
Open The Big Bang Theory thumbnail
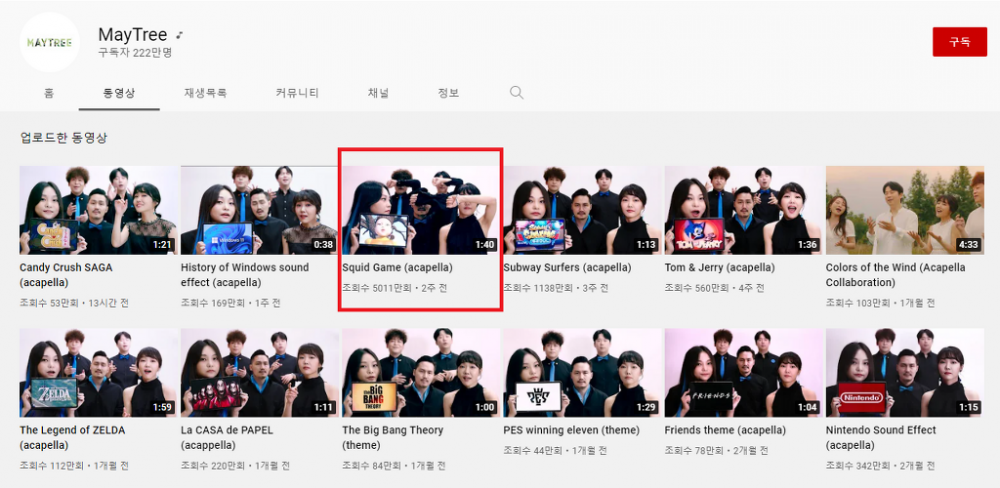(x=420, y=372)
